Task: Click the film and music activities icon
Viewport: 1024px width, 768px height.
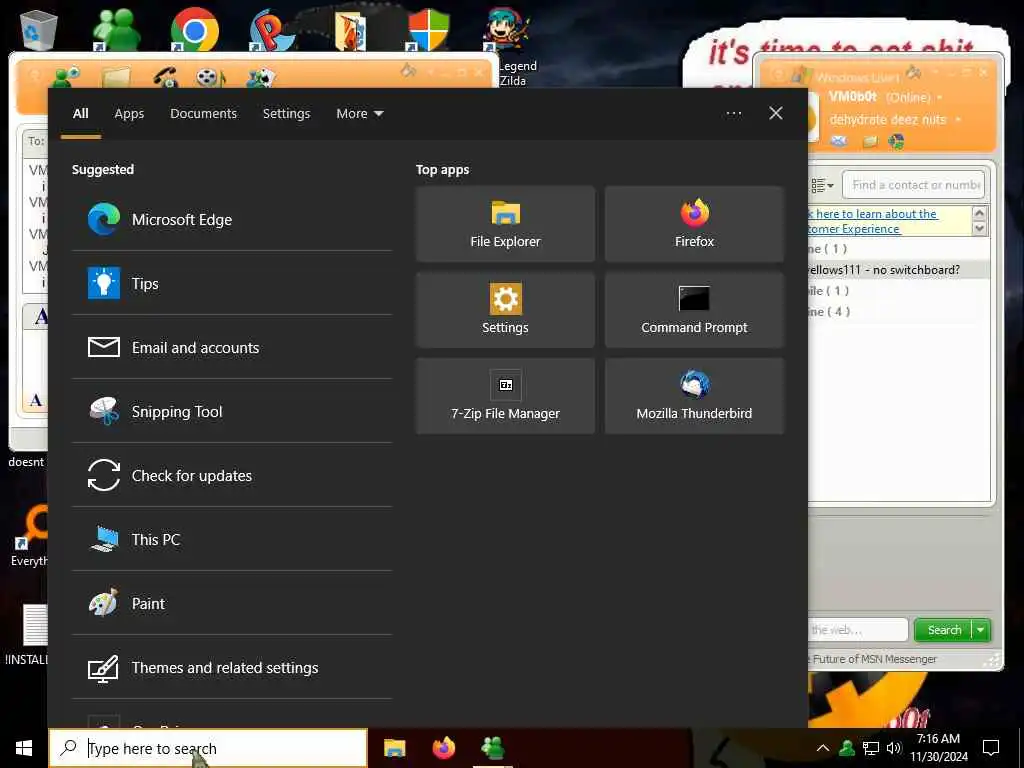Action: tap(210, 78)
